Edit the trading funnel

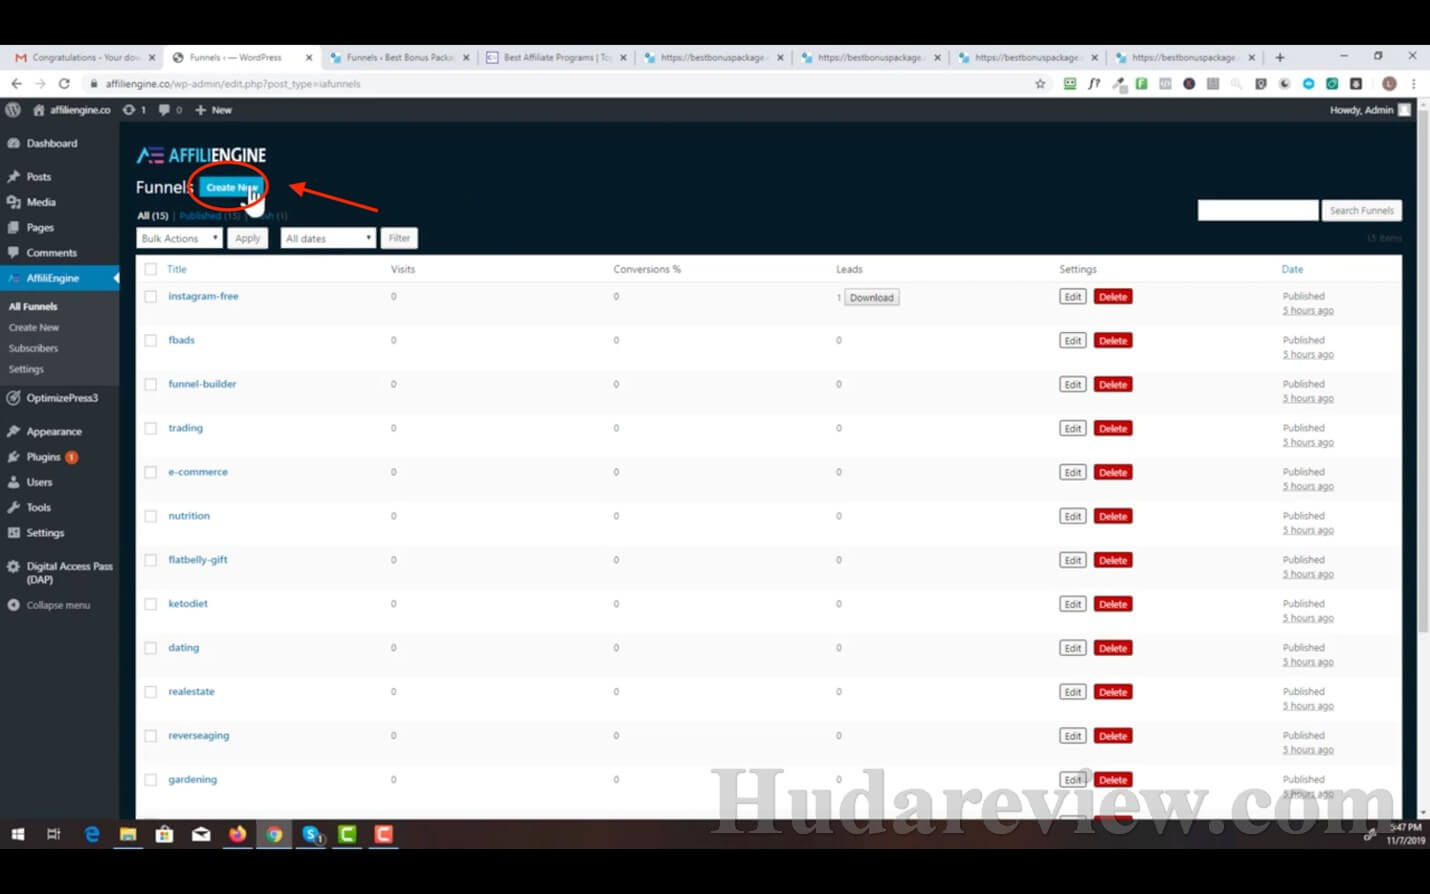pos(1073,429)
